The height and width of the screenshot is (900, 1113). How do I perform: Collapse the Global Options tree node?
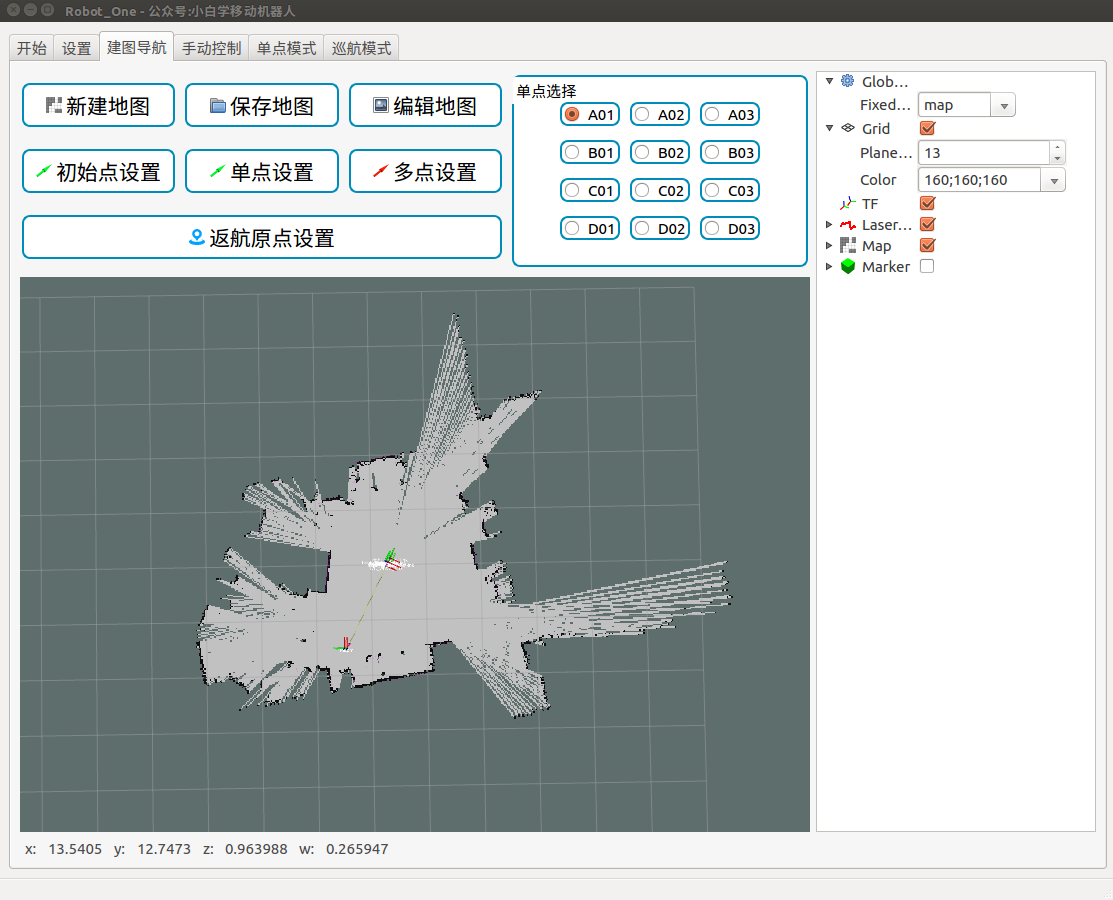[x=829, y=81]
